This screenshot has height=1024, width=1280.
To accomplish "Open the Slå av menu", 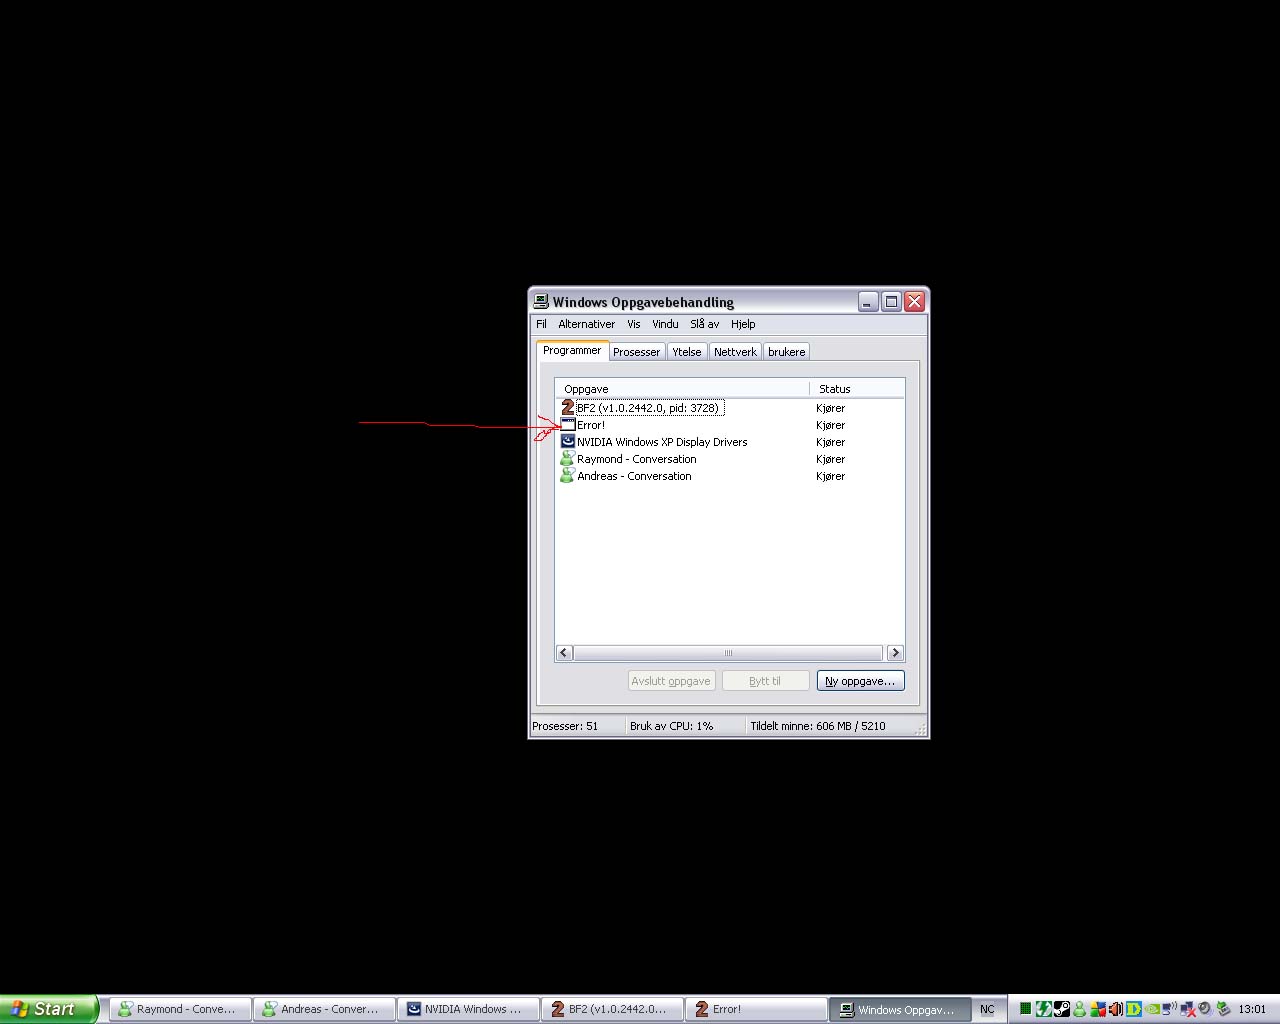I will coord(704,324).
